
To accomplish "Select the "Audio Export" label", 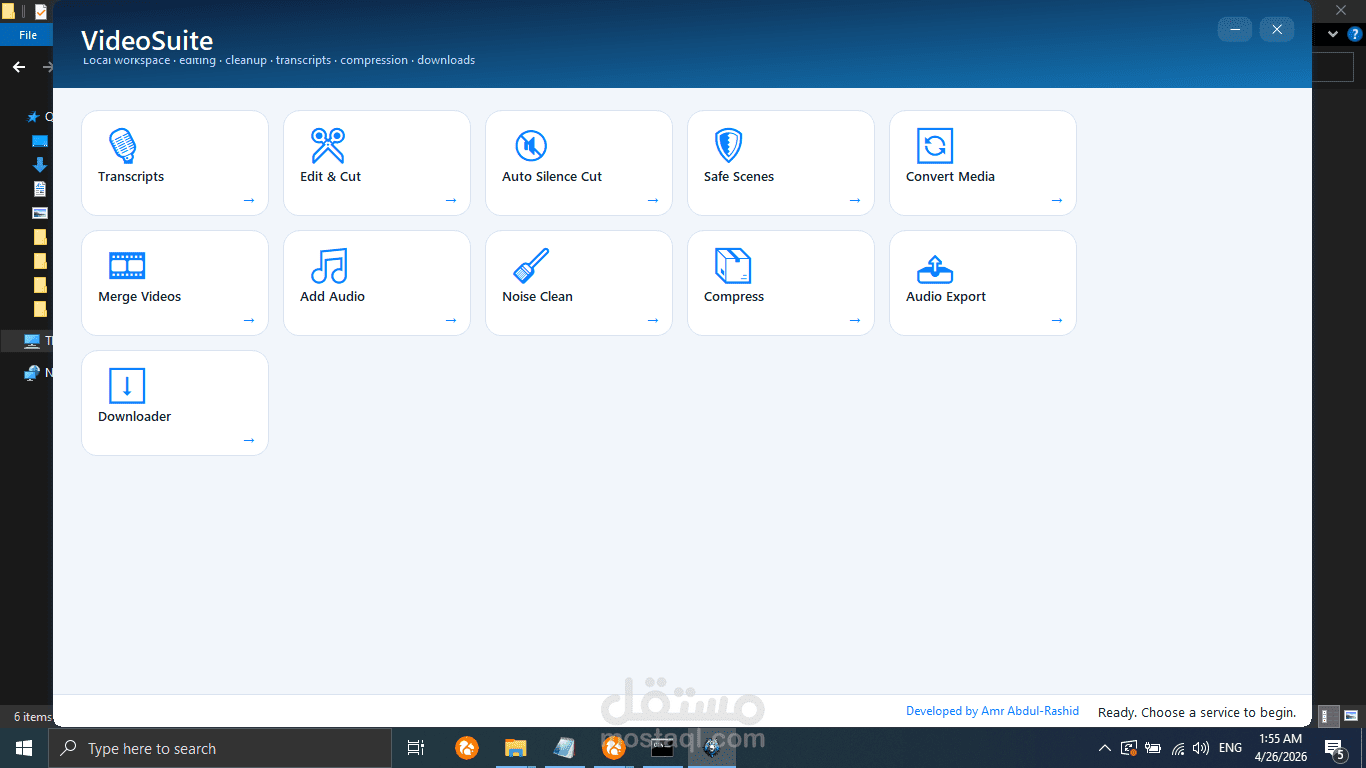I will [946, 297].
